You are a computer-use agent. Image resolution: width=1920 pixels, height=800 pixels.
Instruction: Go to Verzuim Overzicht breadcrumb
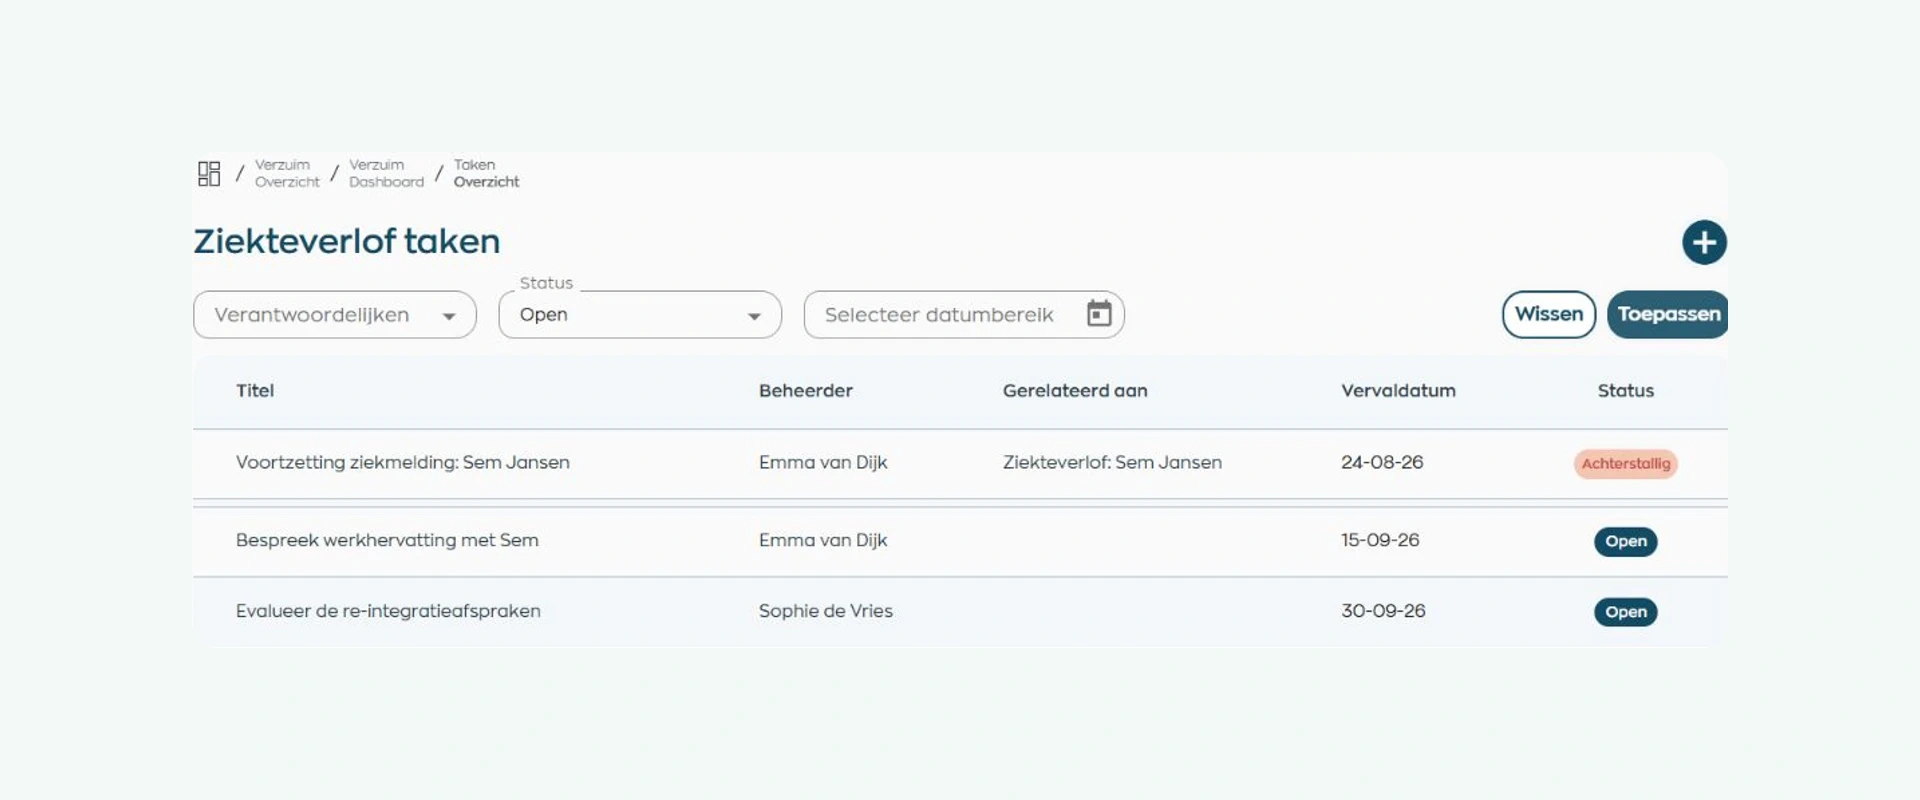point(287,173)
